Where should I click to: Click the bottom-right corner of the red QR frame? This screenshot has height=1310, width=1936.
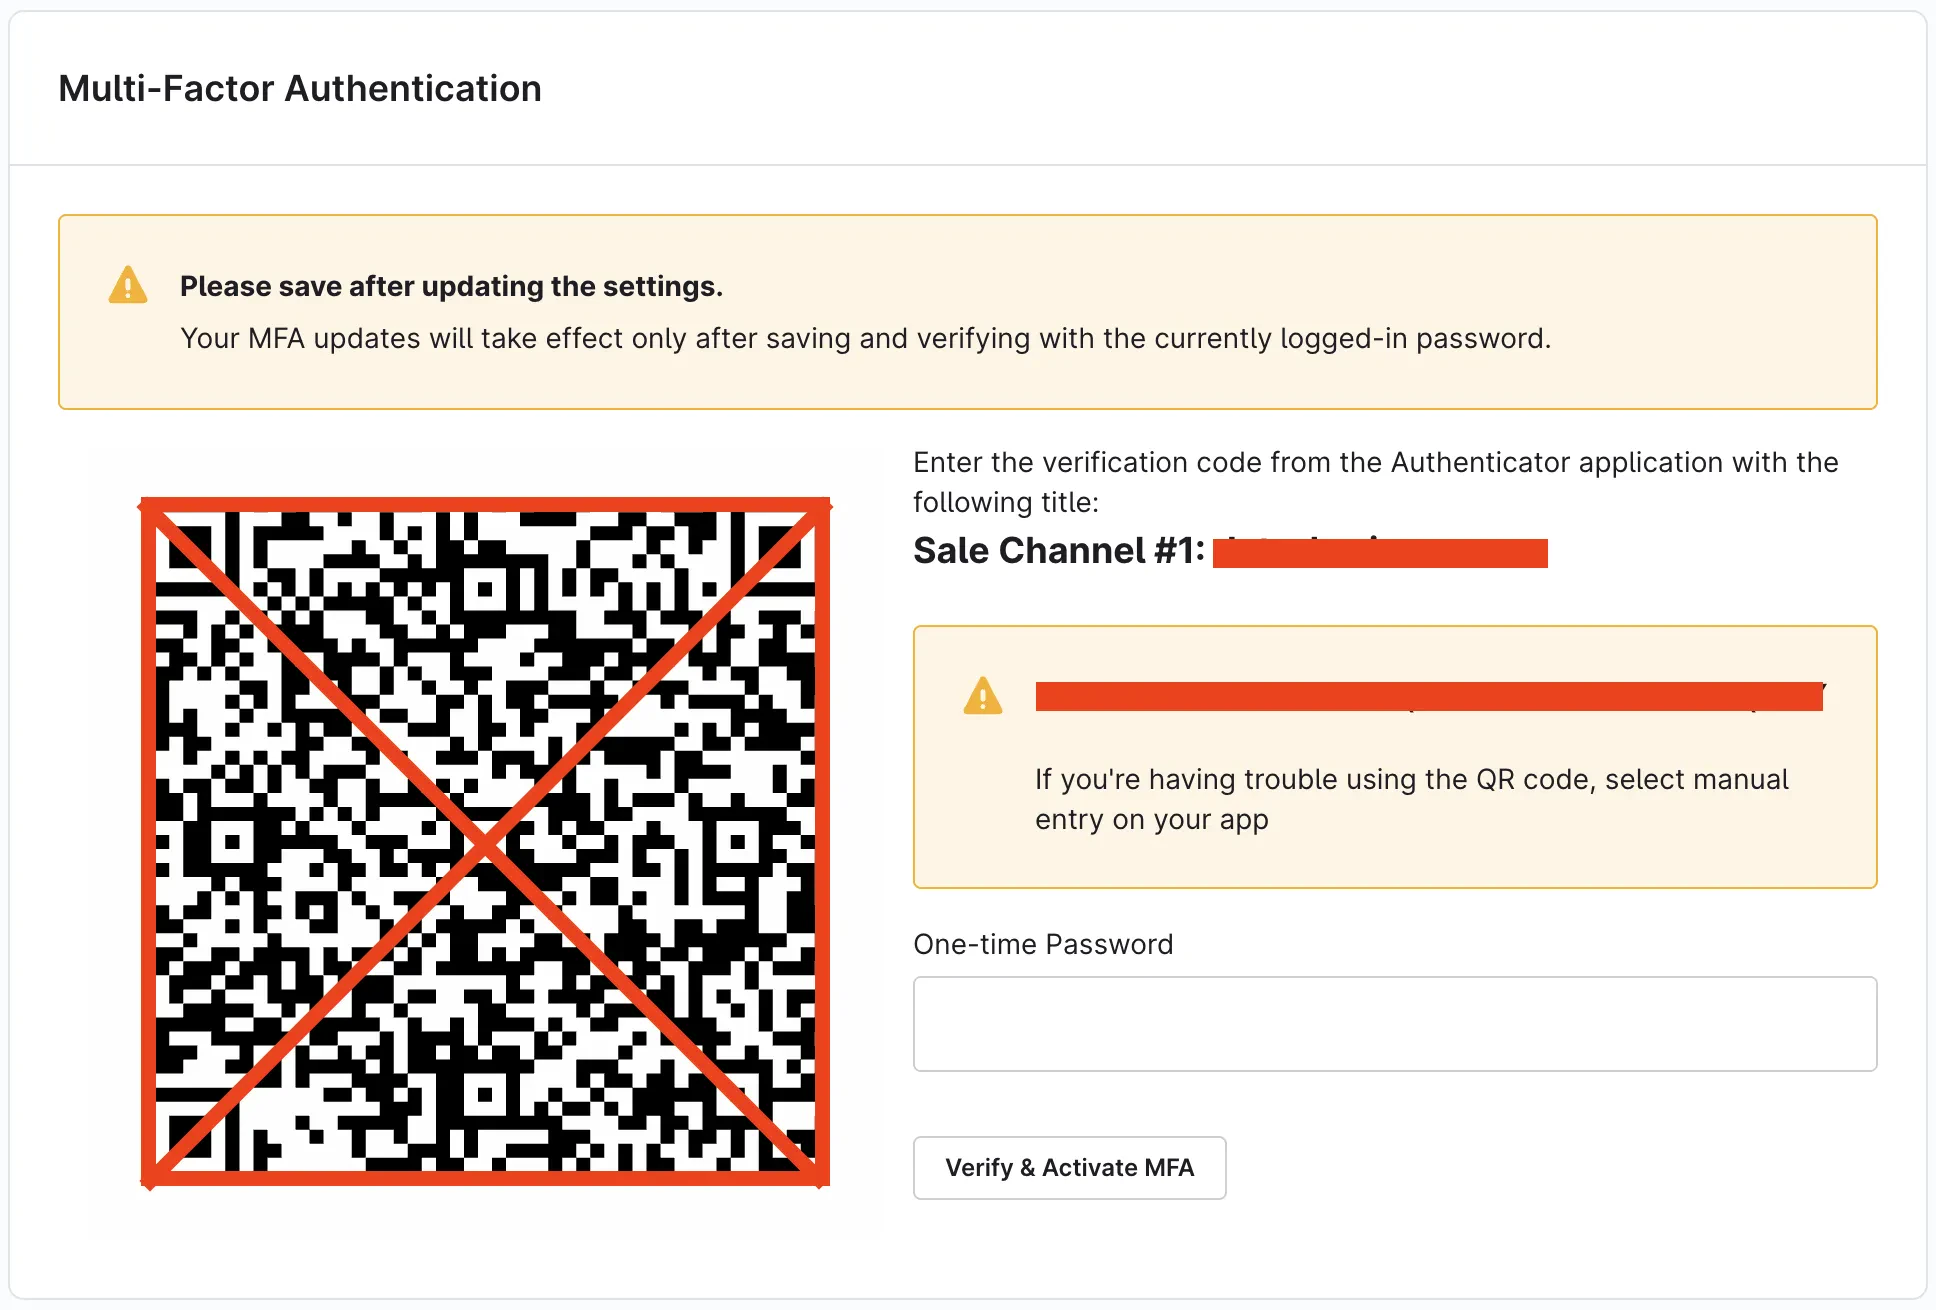coord(823,1180)
